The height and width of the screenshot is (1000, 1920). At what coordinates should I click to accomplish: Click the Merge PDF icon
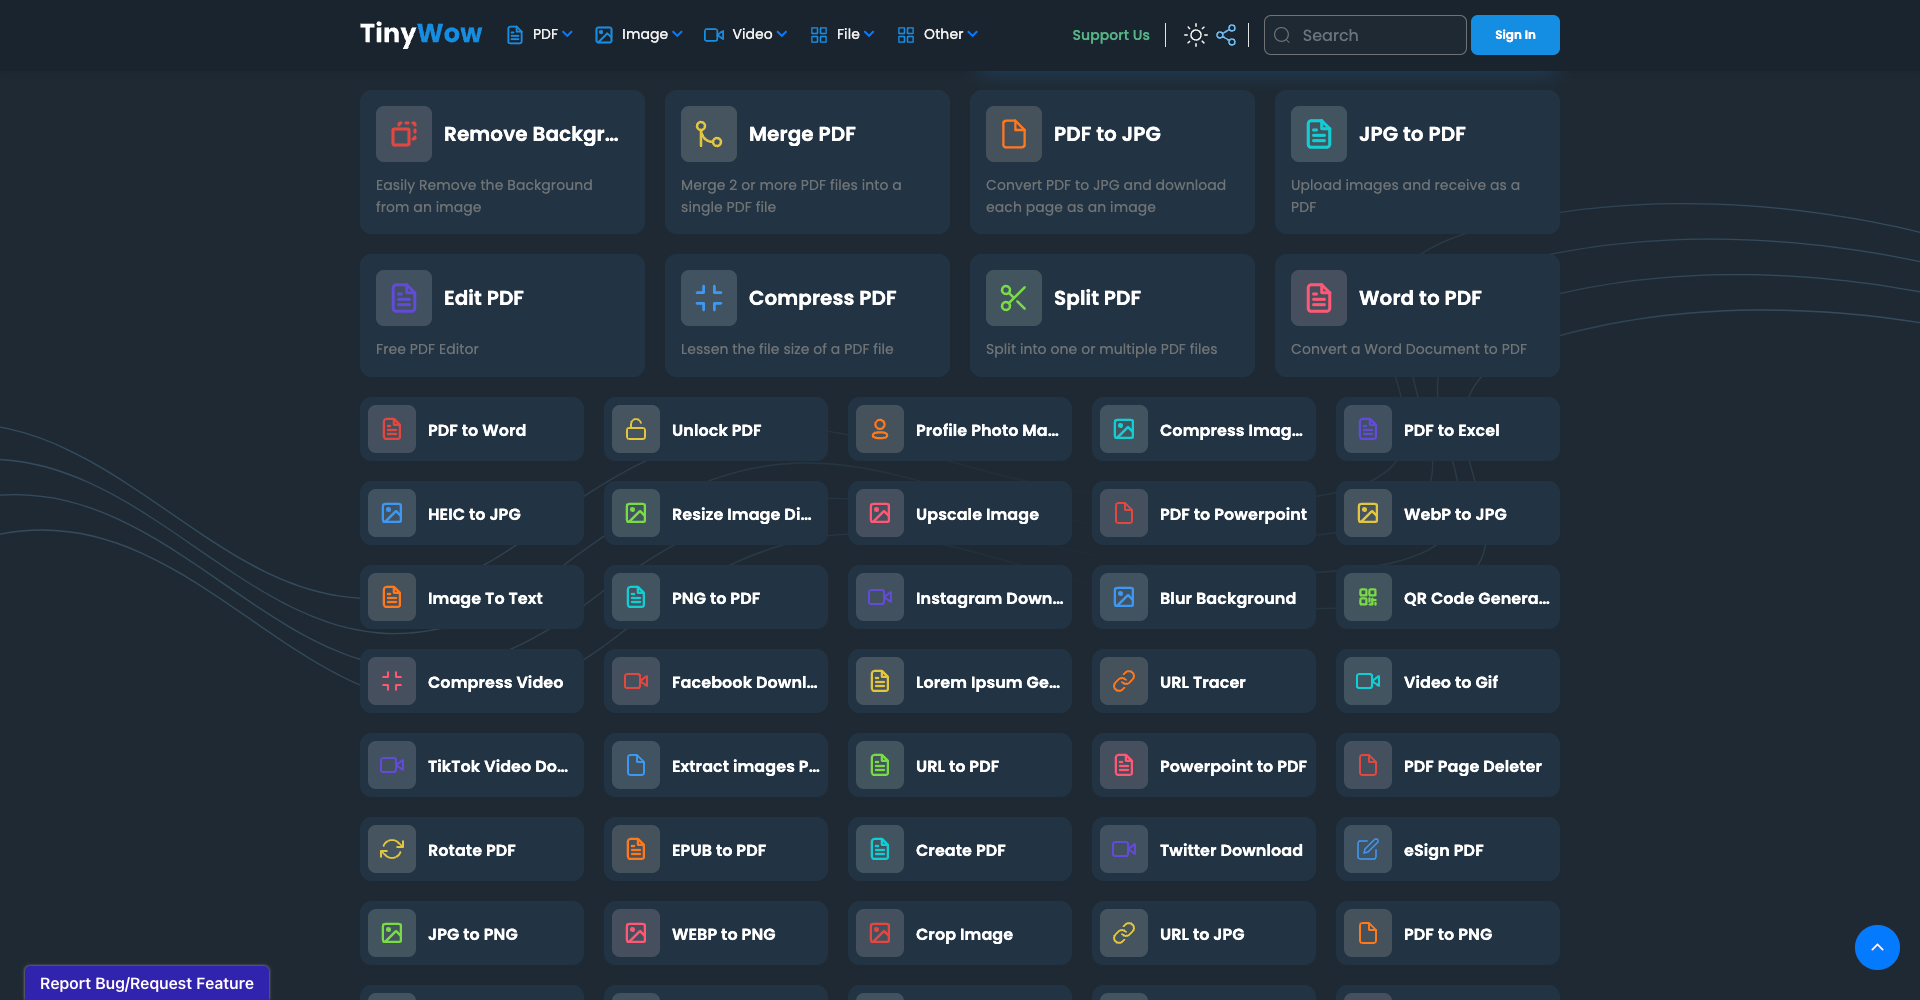click(709, 134)
